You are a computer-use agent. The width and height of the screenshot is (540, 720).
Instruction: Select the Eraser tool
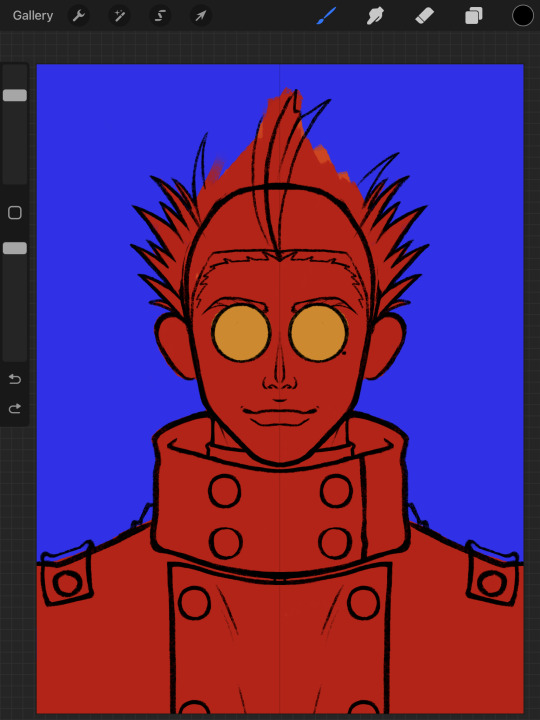click(424, 16)
